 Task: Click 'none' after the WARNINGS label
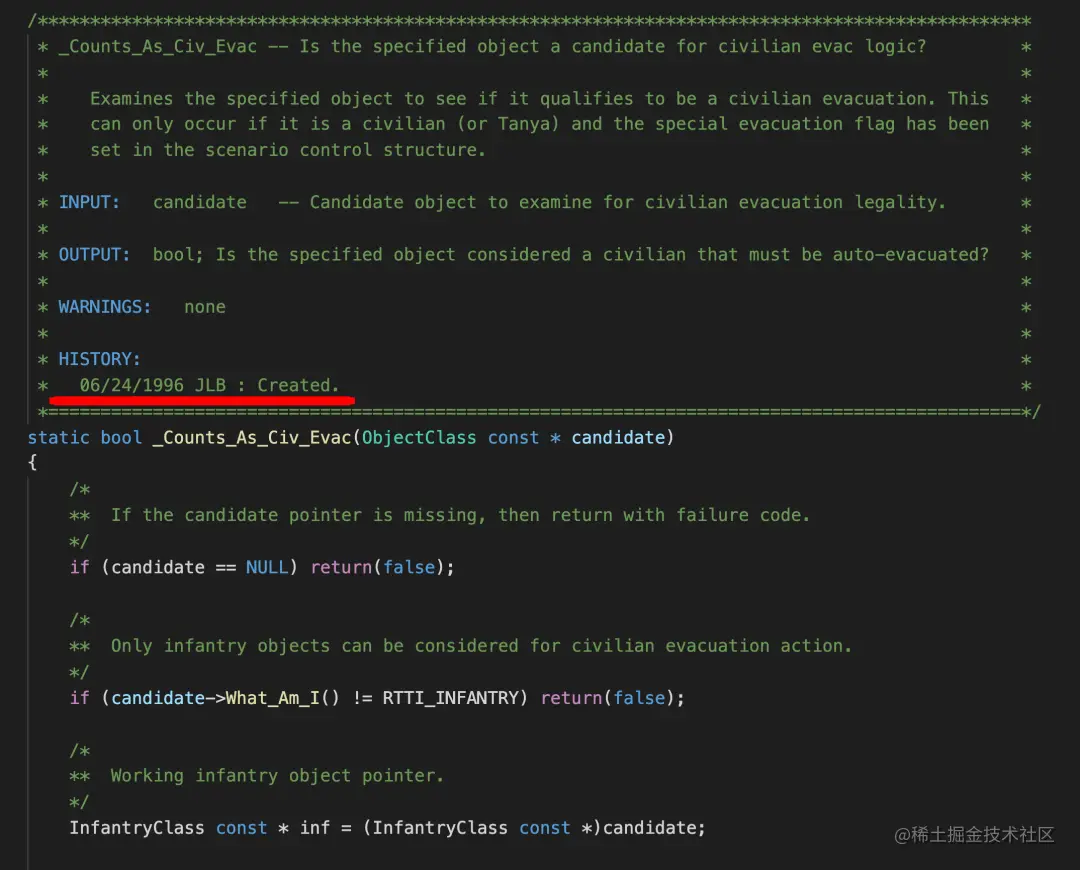pyautogui.click(x=205, y=307)
